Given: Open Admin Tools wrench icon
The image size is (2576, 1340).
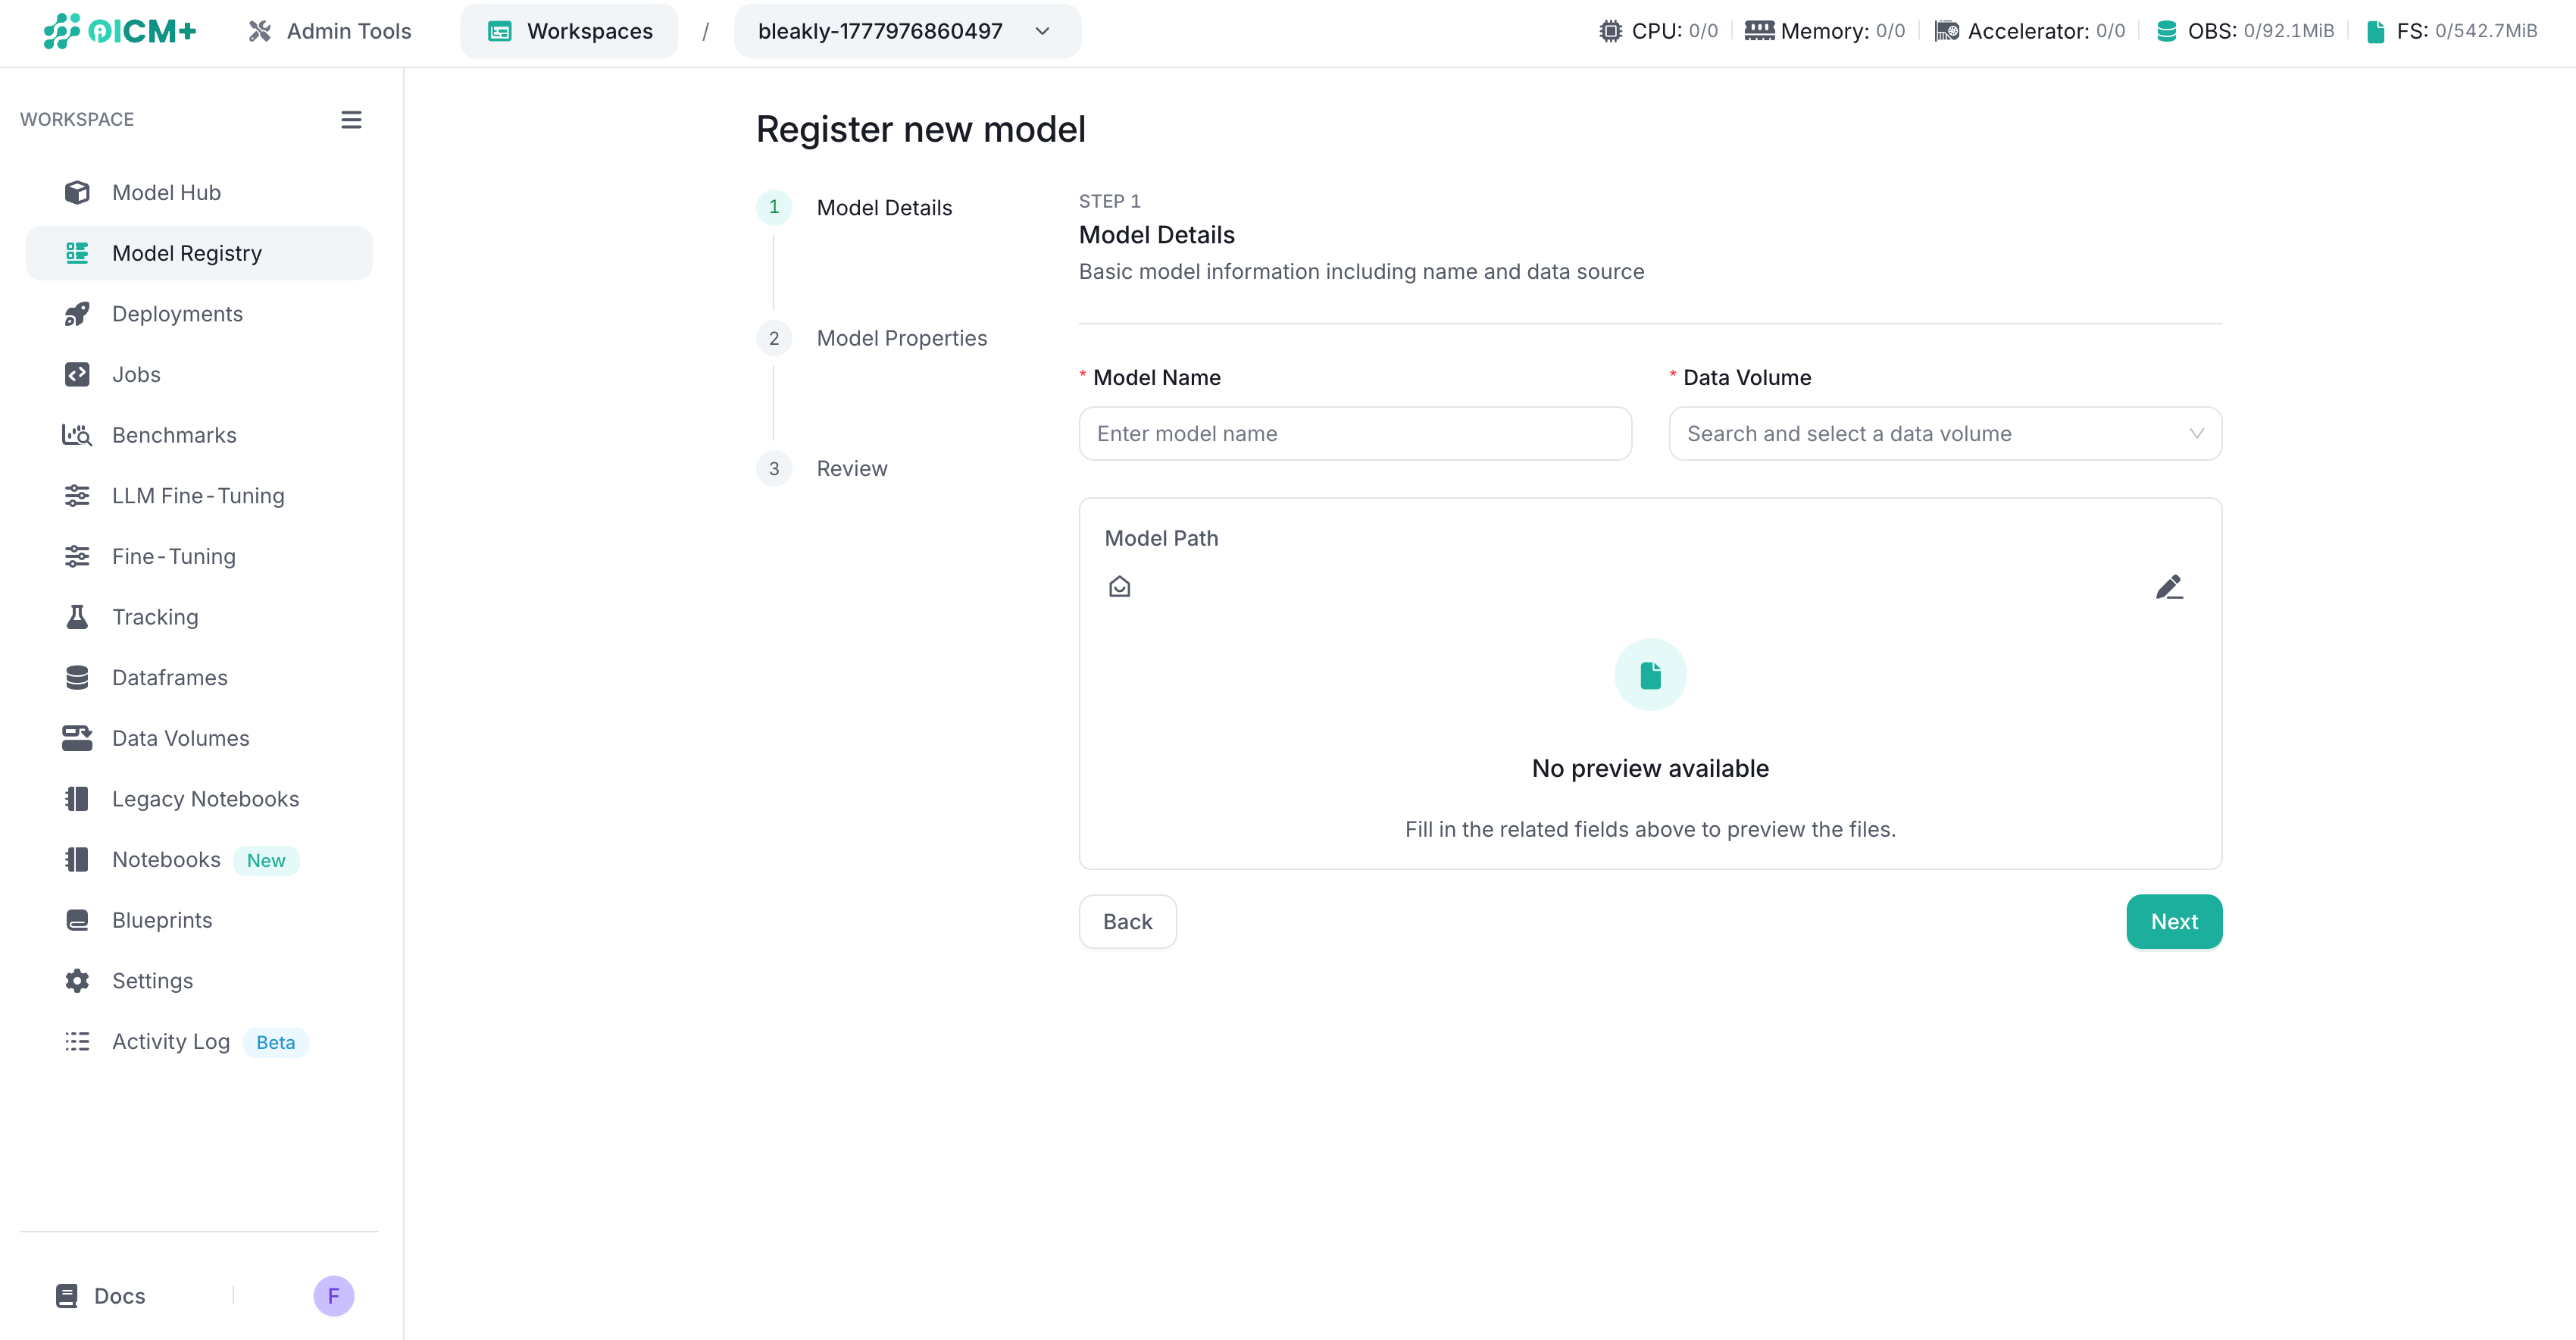Looking at the screenshot, I should point(260,31).
